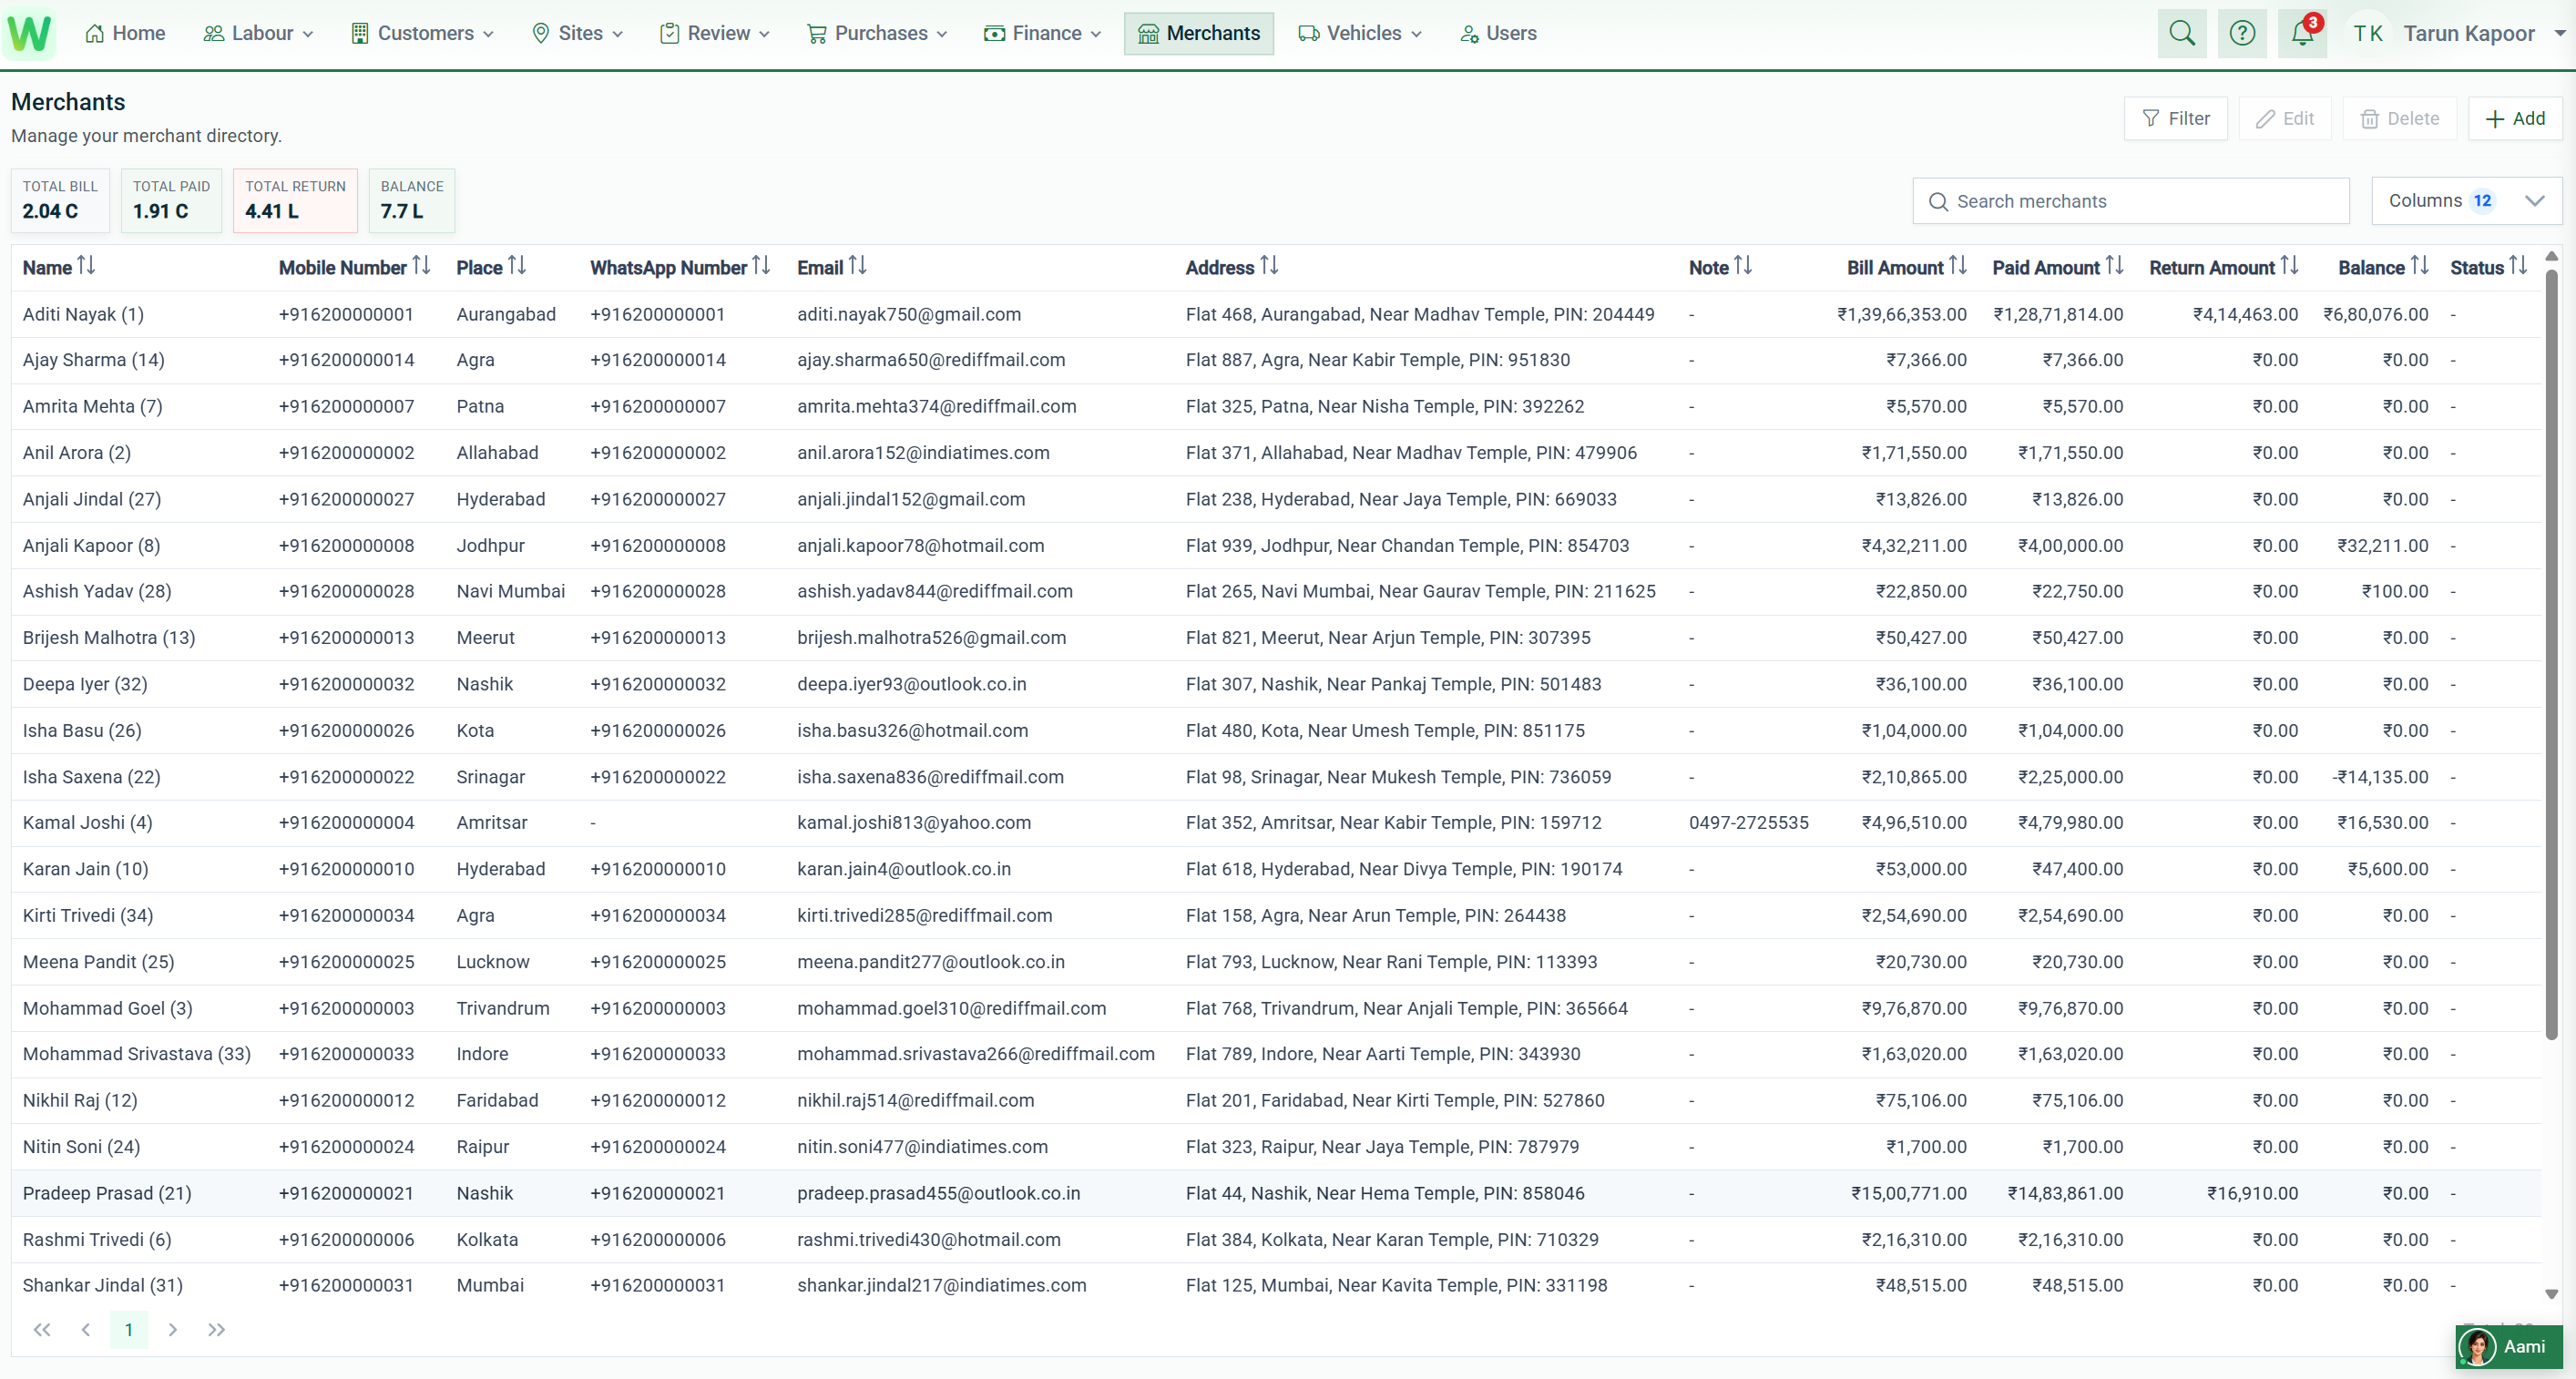This screenshot has width=2576, height=1379.
Task: Open the Review menu
Action: click(715, 33)
